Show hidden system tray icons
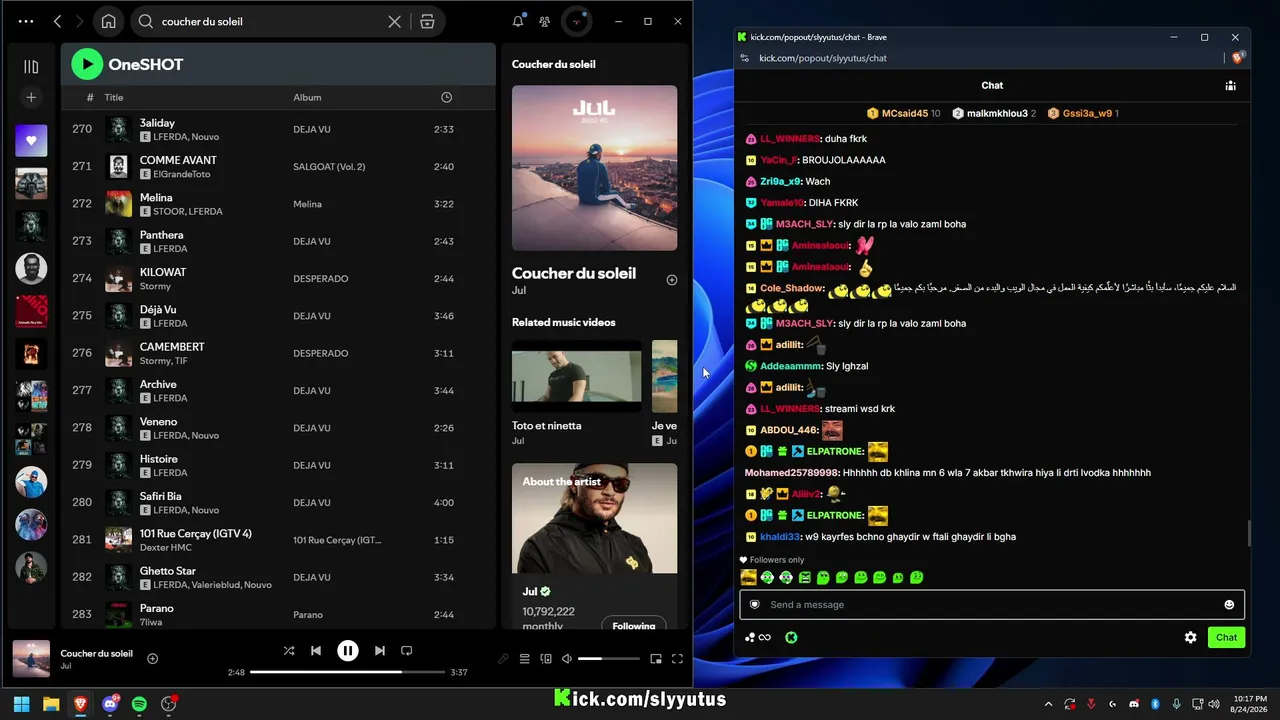 click(x=1048, y=704)
